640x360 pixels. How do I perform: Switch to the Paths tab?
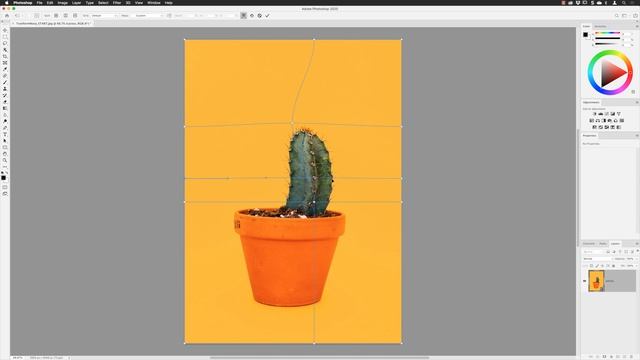click(603, 244)
